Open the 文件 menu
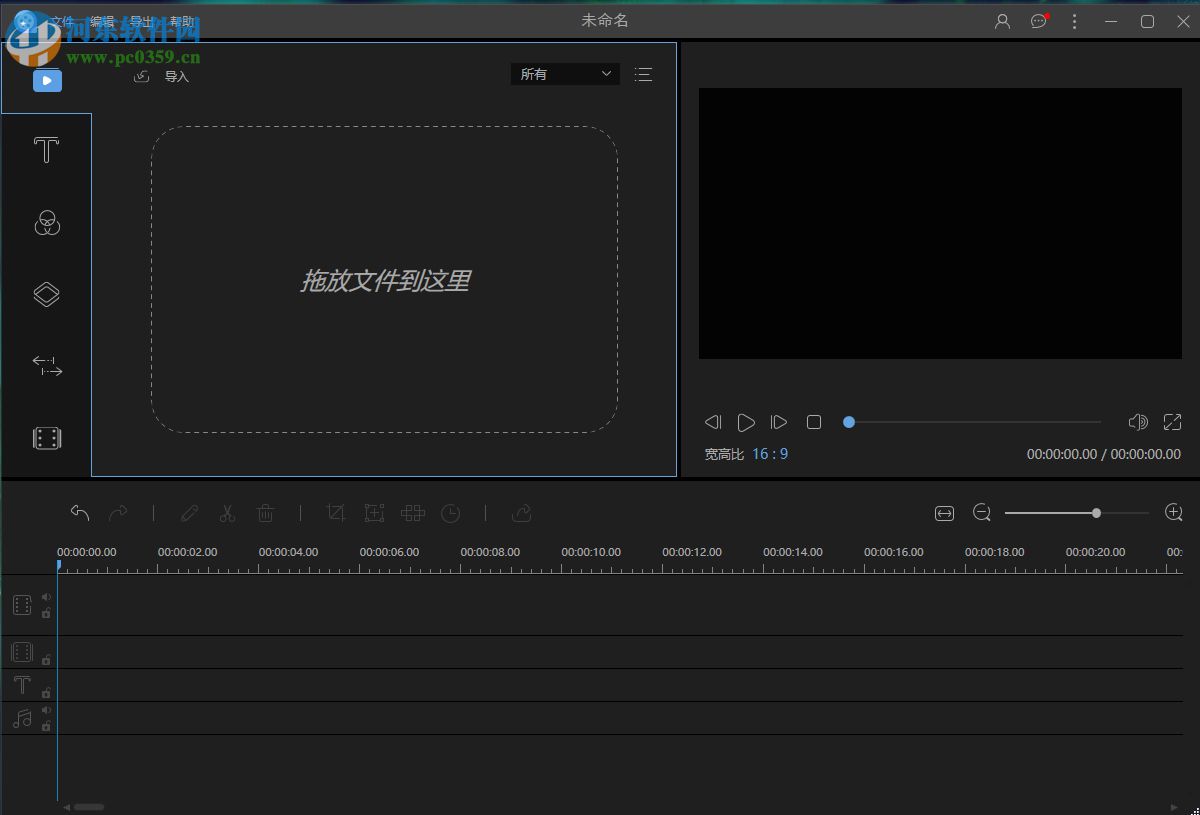 62,20
